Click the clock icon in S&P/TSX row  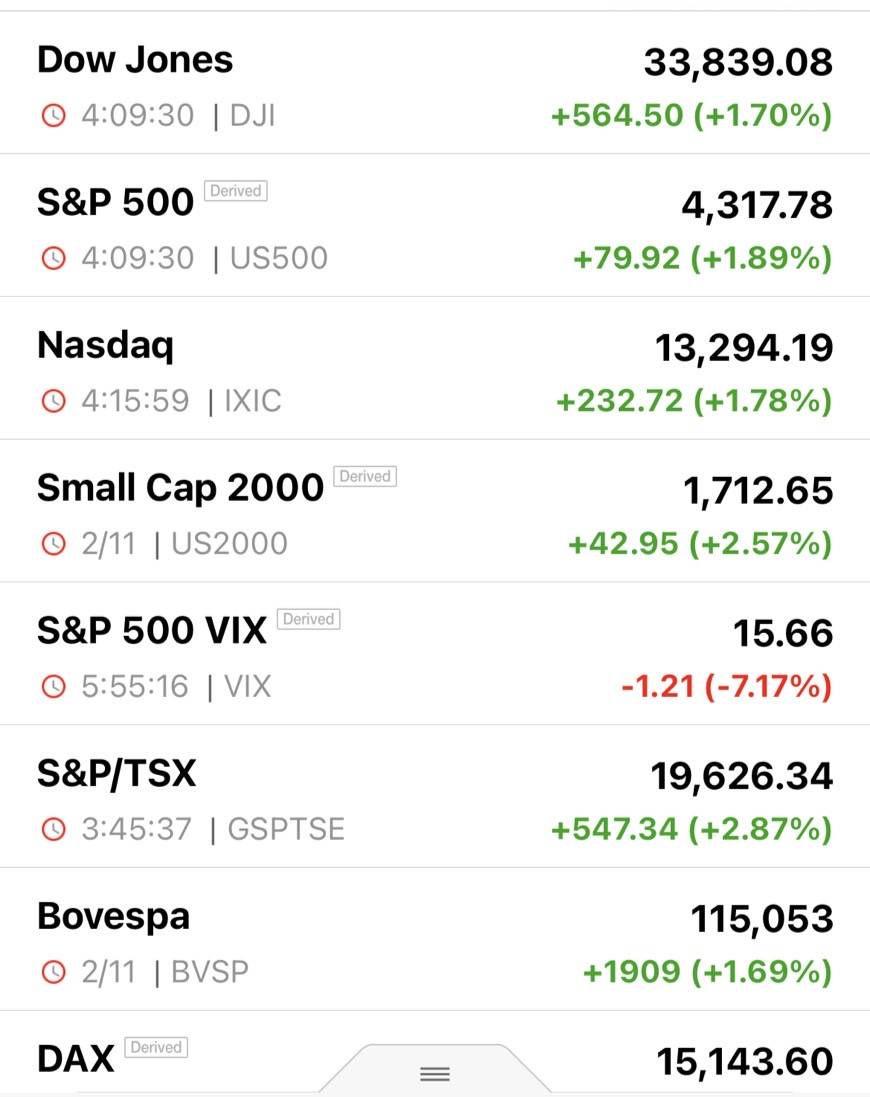pyautogui.click(x=53, y=830)
